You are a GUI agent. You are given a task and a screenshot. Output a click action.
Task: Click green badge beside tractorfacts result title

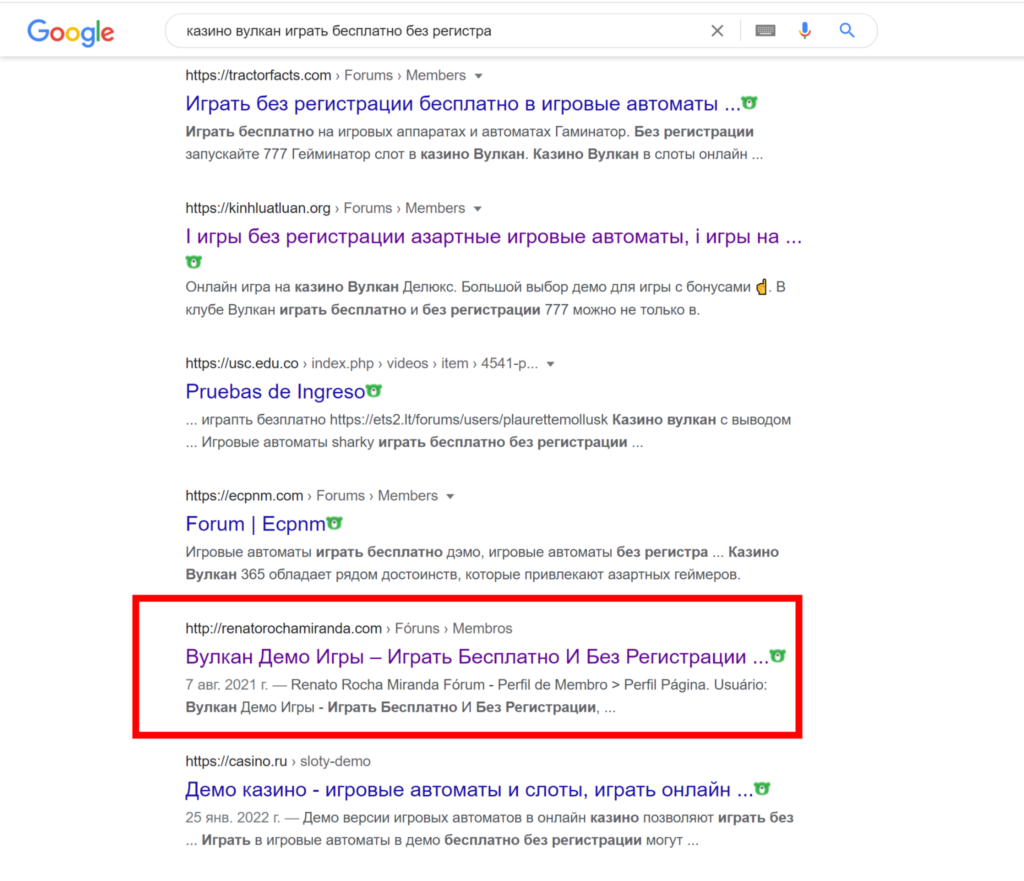(x=750, y=103)
